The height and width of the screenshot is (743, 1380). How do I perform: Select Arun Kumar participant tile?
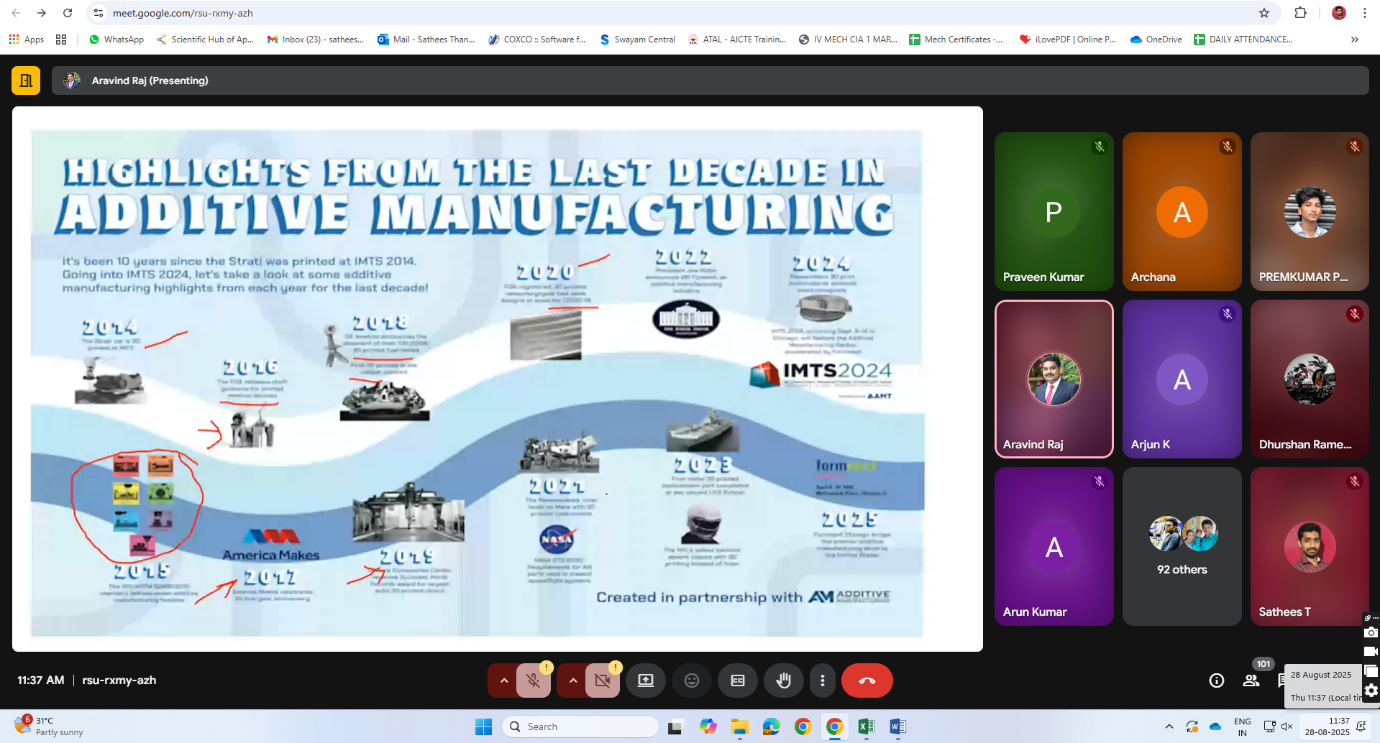pyautogui.click(x=1053, y=546)
